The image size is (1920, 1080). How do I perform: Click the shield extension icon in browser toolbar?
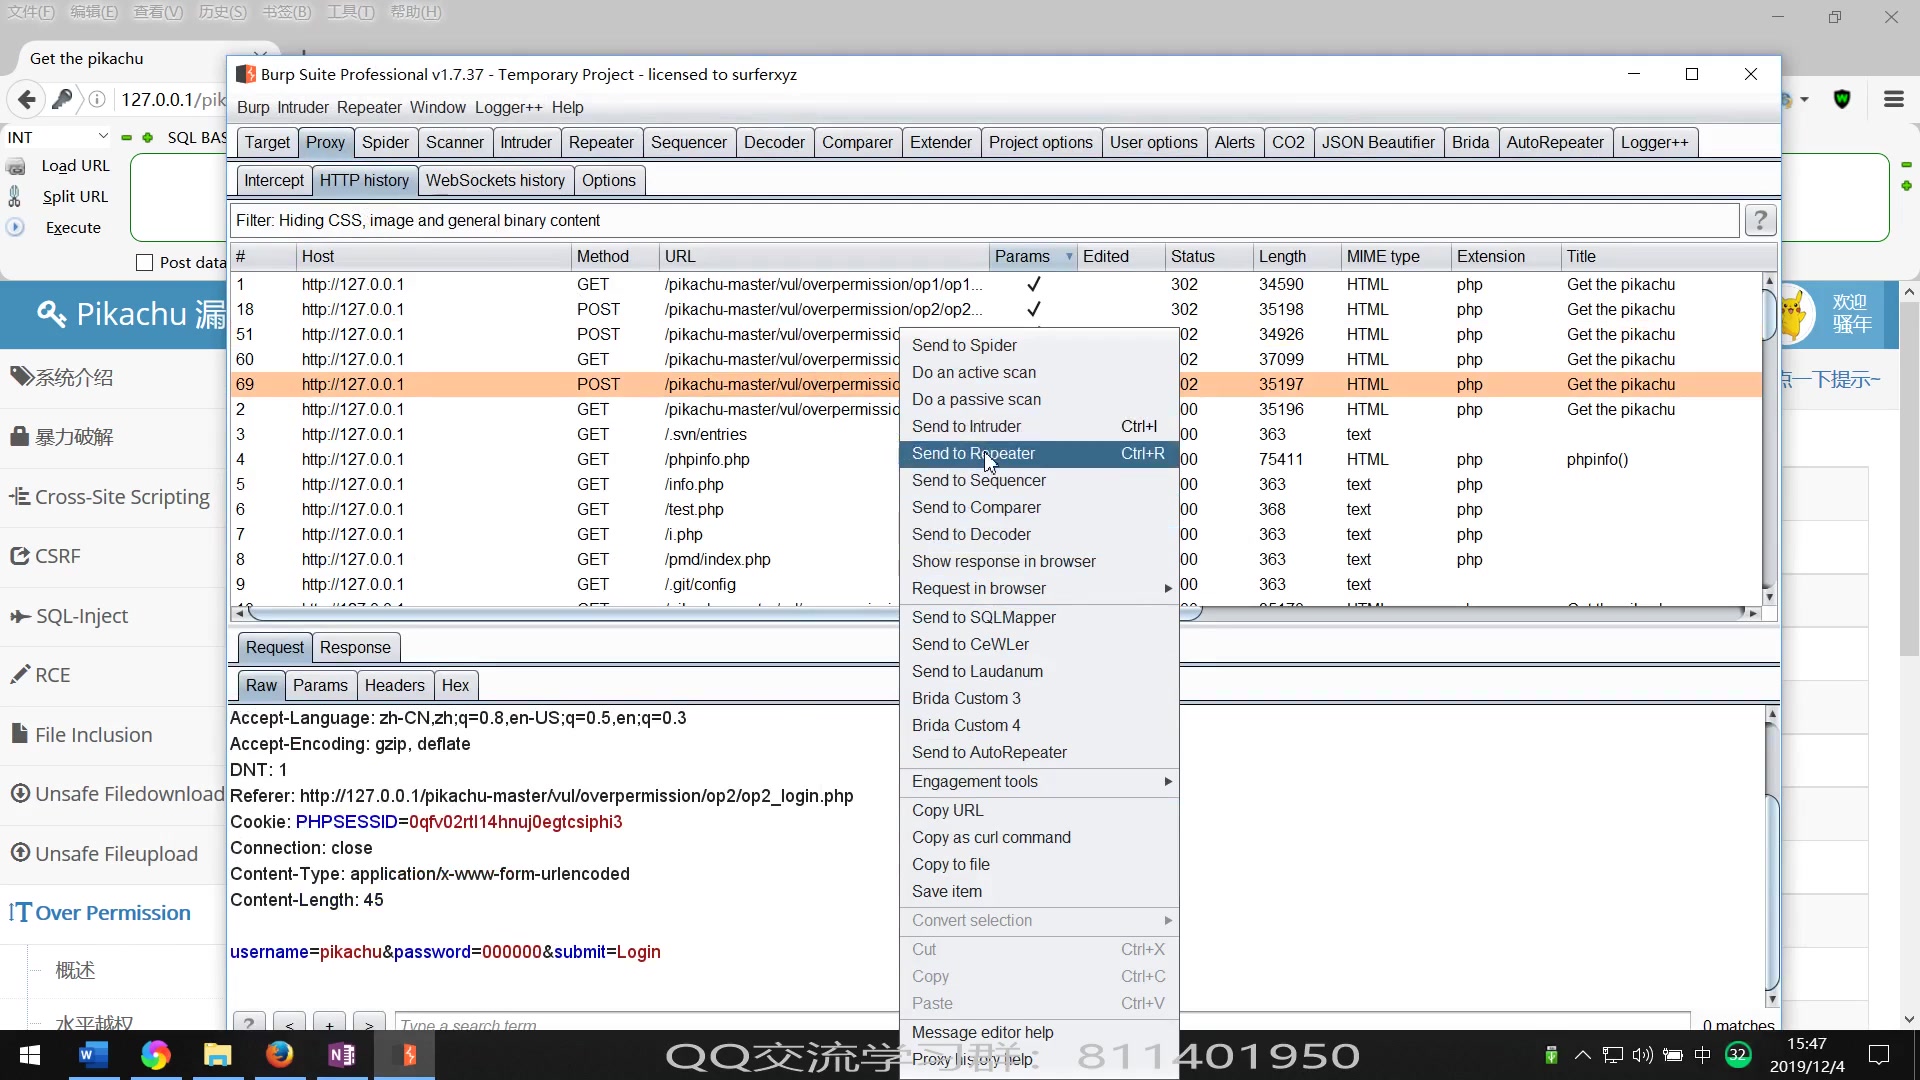click(1842, 99)
